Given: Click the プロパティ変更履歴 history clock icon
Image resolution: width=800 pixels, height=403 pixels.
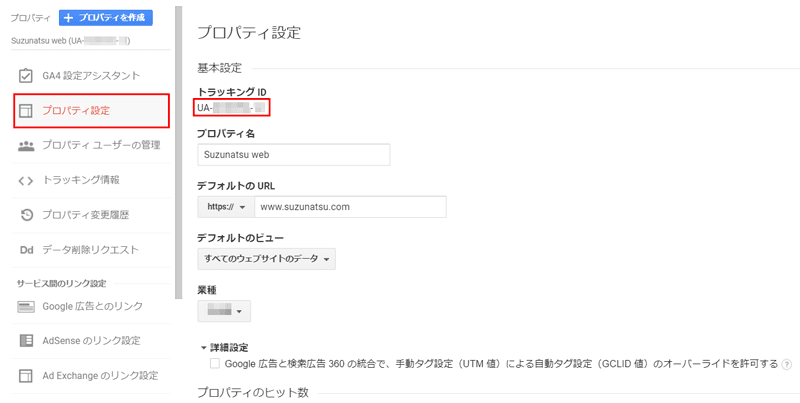Looking at the screenshot, I should click(27, 215).
